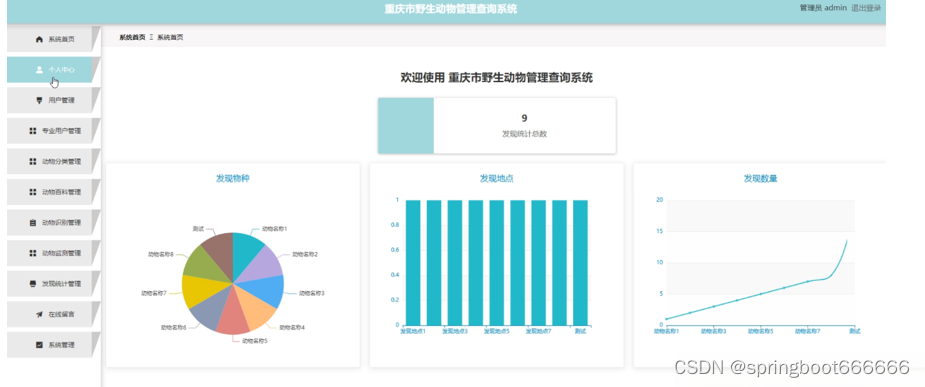Click the 动物名称1 pie label
Image resolution: width=925 pixels, height=387 pixels.
click(x=274, y=228)
